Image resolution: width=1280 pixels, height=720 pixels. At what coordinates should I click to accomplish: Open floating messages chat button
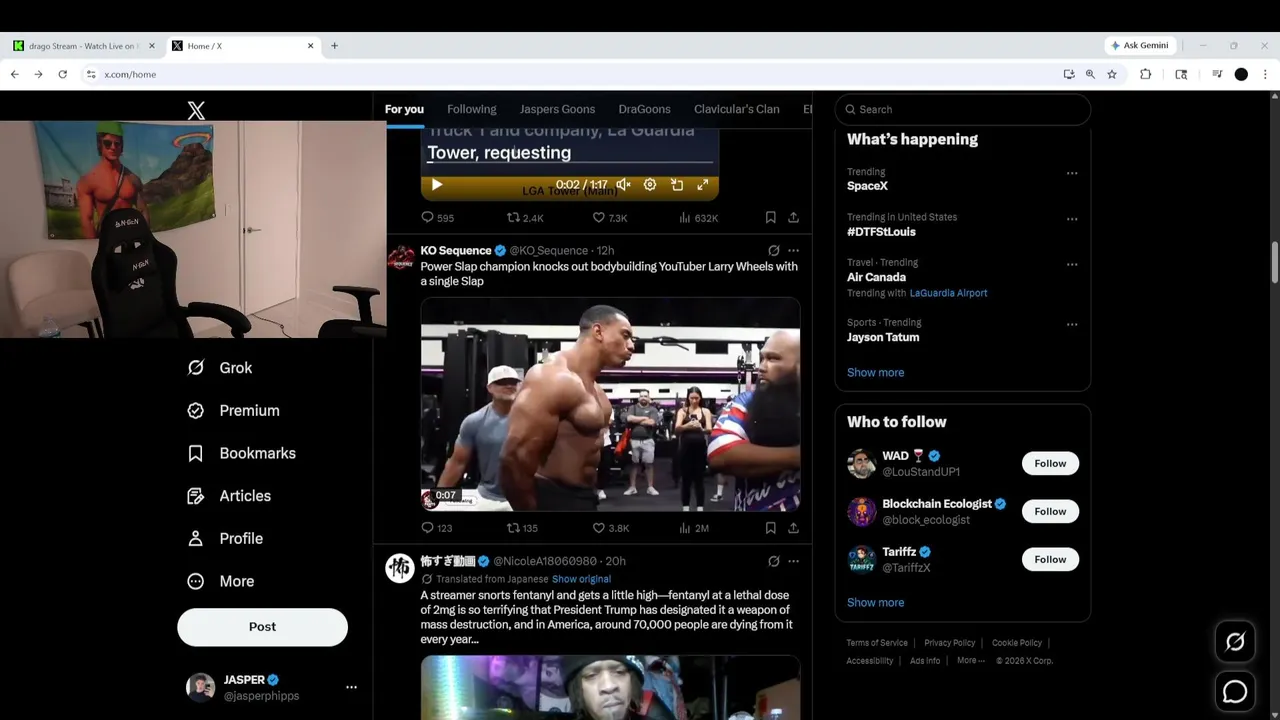pos(1235,691)
